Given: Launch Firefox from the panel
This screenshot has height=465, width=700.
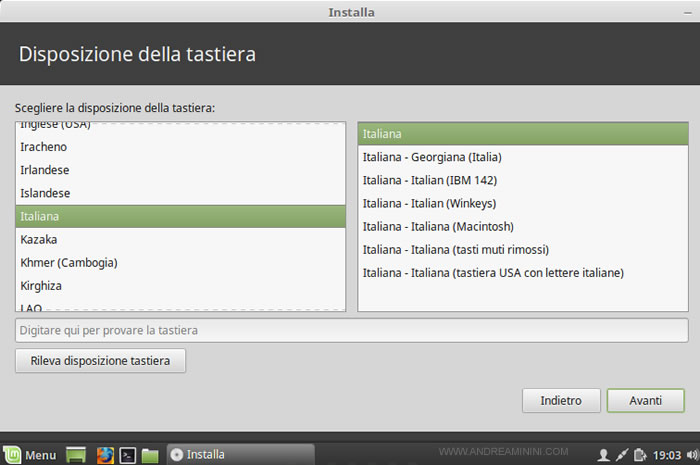Looking at the screenshot, I should click(105, 455).
